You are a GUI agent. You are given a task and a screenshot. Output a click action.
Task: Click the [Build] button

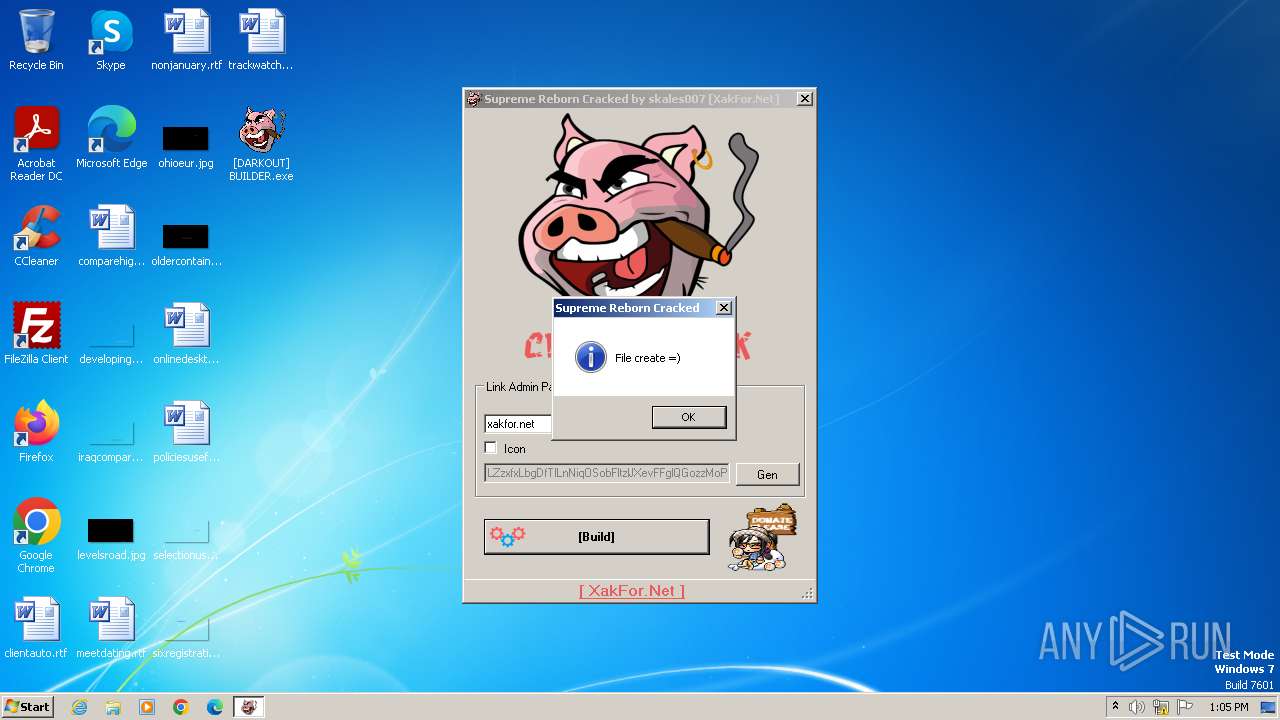(596, 537)
